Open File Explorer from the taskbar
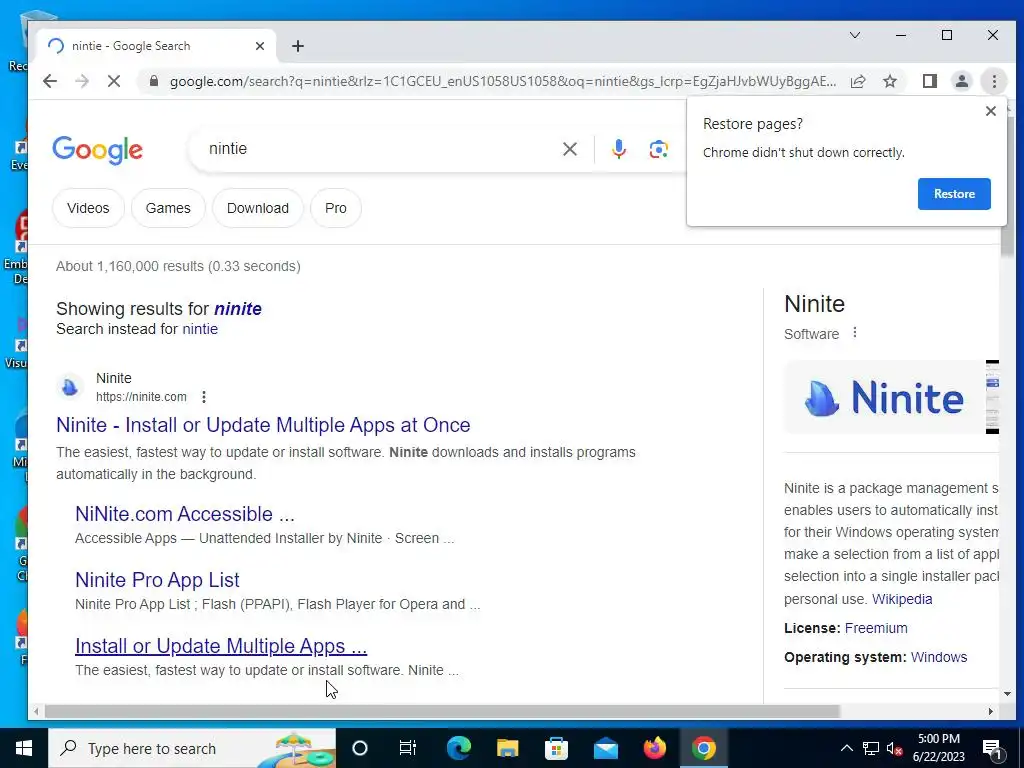Viewport: 1024px width, 768px height. pos(507,748)
